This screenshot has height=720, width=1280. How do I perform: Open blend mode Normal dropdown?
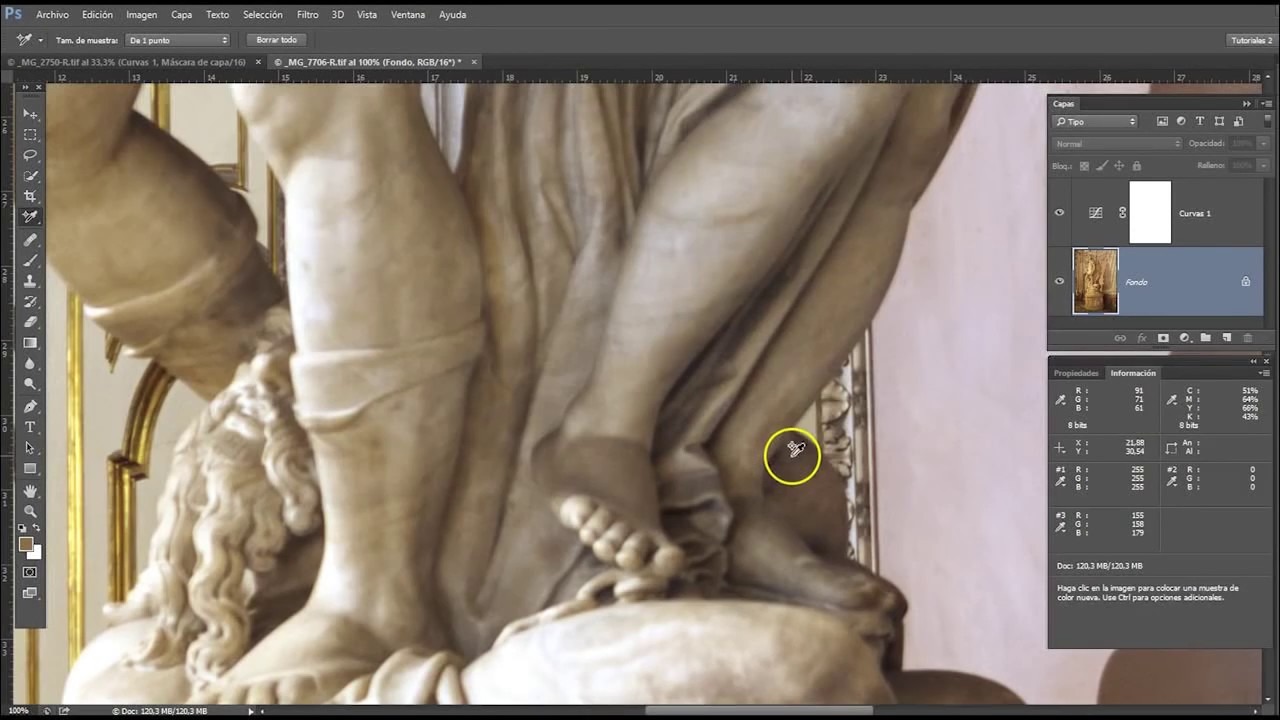point(1117,144)
